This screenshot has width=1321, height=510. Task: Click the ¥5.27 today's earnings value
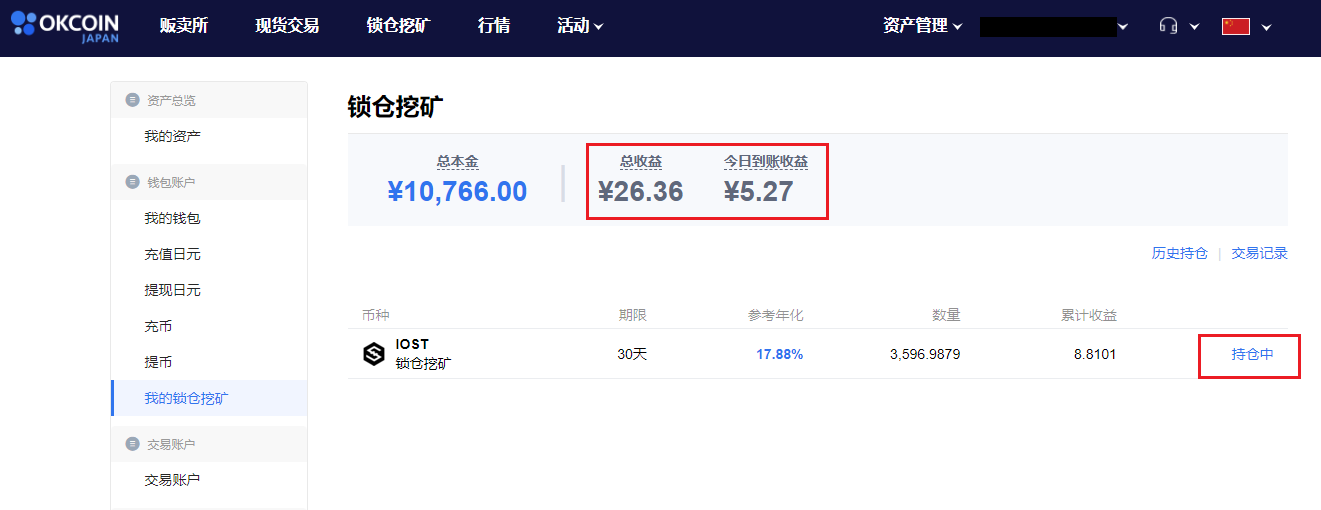coord(758,191)
